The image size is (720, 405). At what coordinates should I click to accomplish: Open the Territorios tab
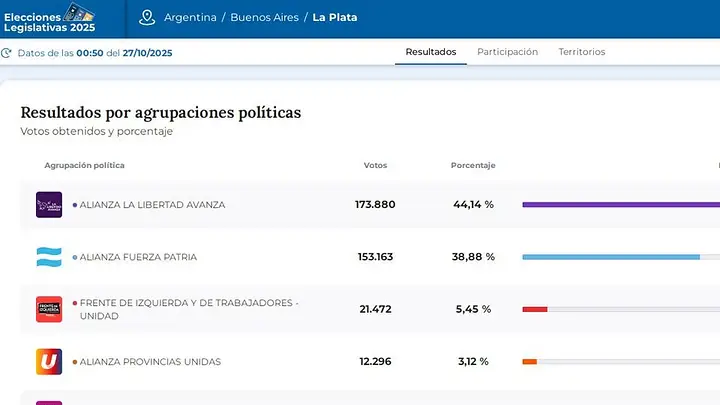click(582, 52)
